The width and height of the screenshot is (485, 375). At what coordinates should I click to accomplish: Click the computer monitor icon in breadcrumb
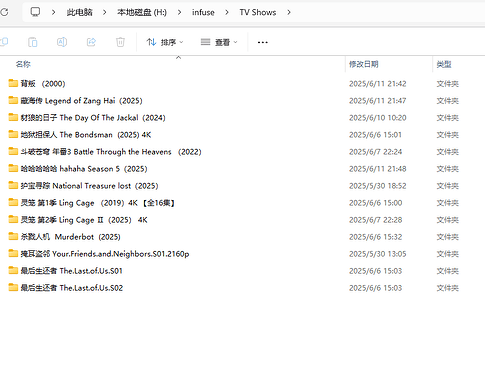35,12
